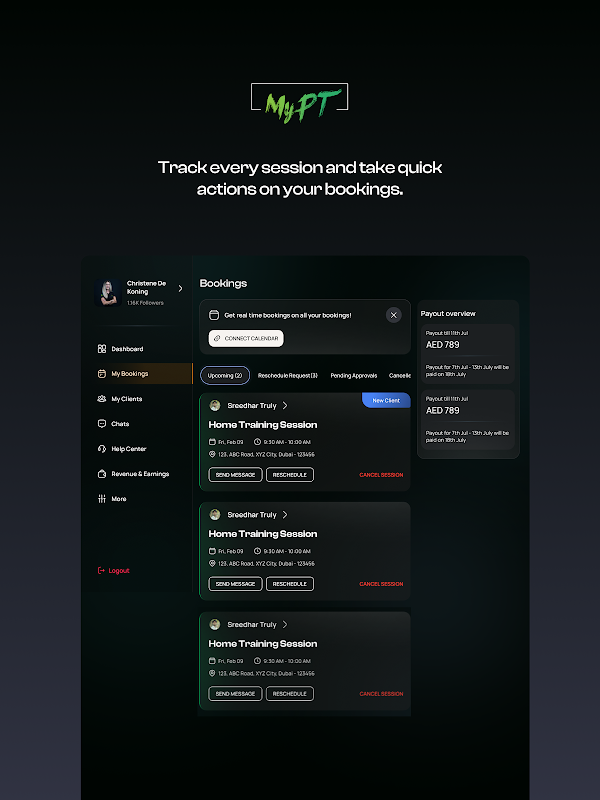
Task: Click the Connect Calendar button
Action: point(246,338)
